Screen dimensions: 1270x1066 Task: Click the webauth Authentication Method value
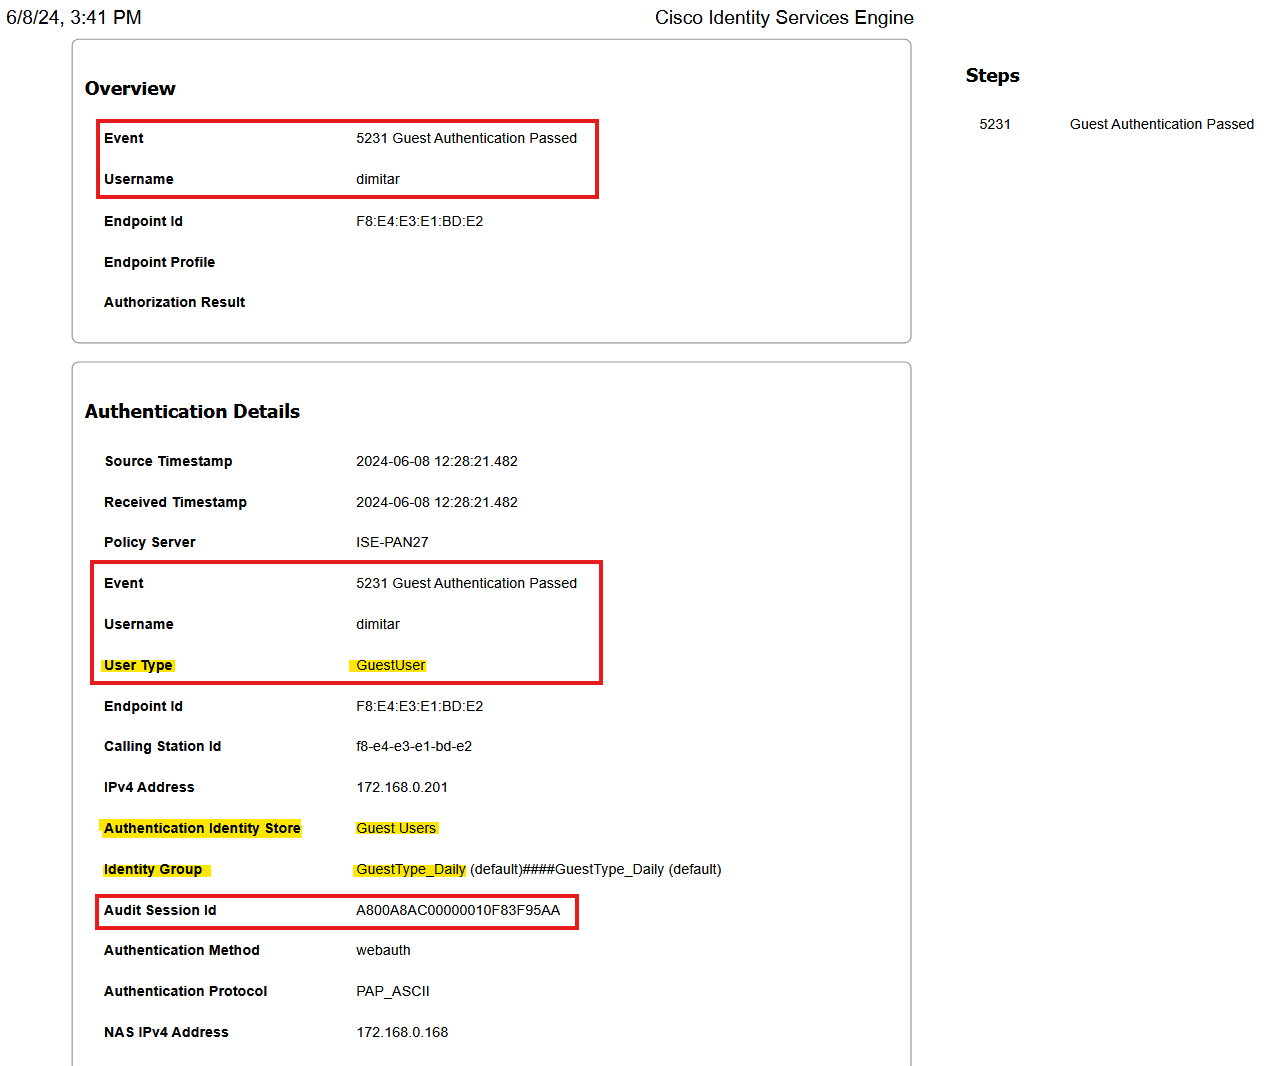pos(383,951)
